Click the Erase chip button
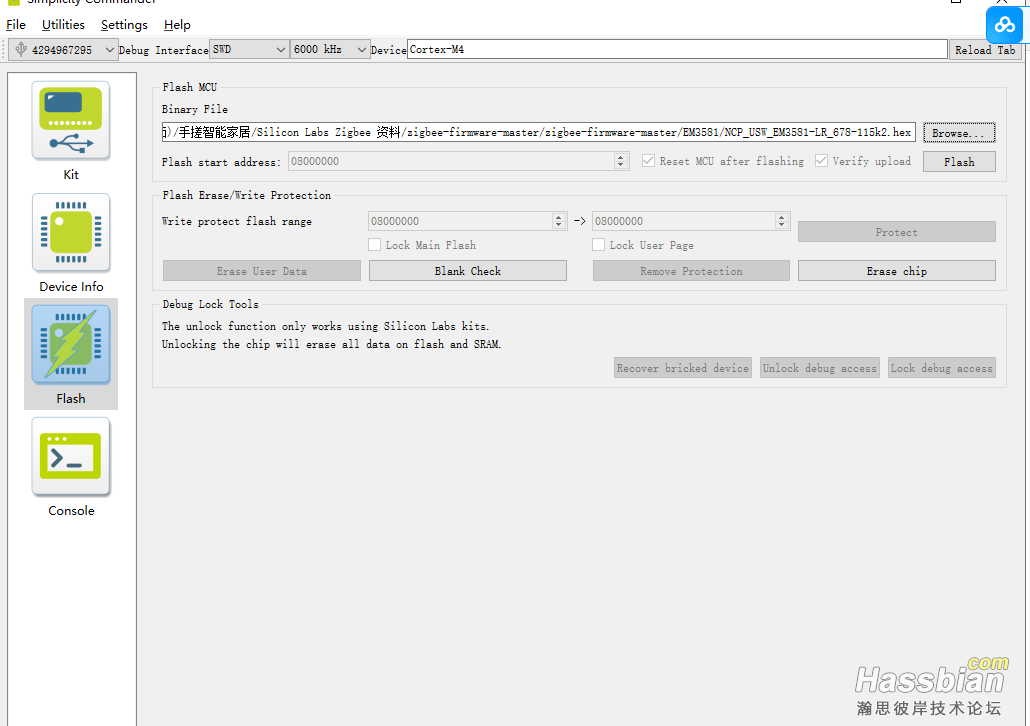1030x726 pixels. [x=897, y=271]
